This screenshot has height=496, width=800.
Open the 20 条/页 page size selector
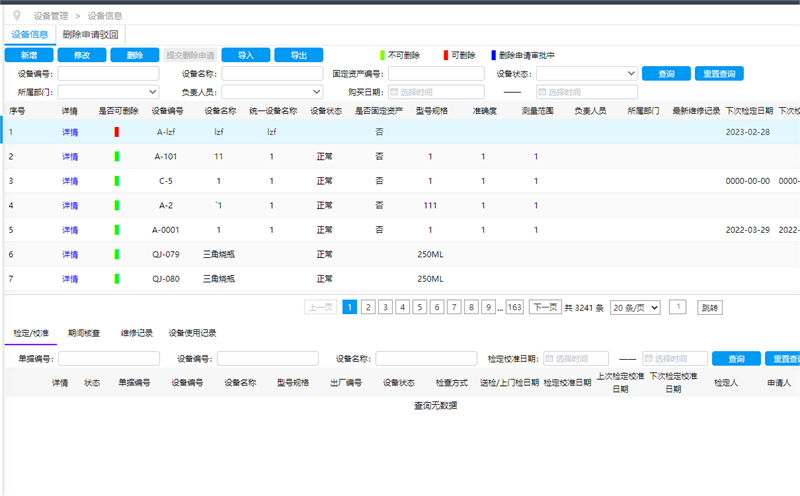[634, 308]
